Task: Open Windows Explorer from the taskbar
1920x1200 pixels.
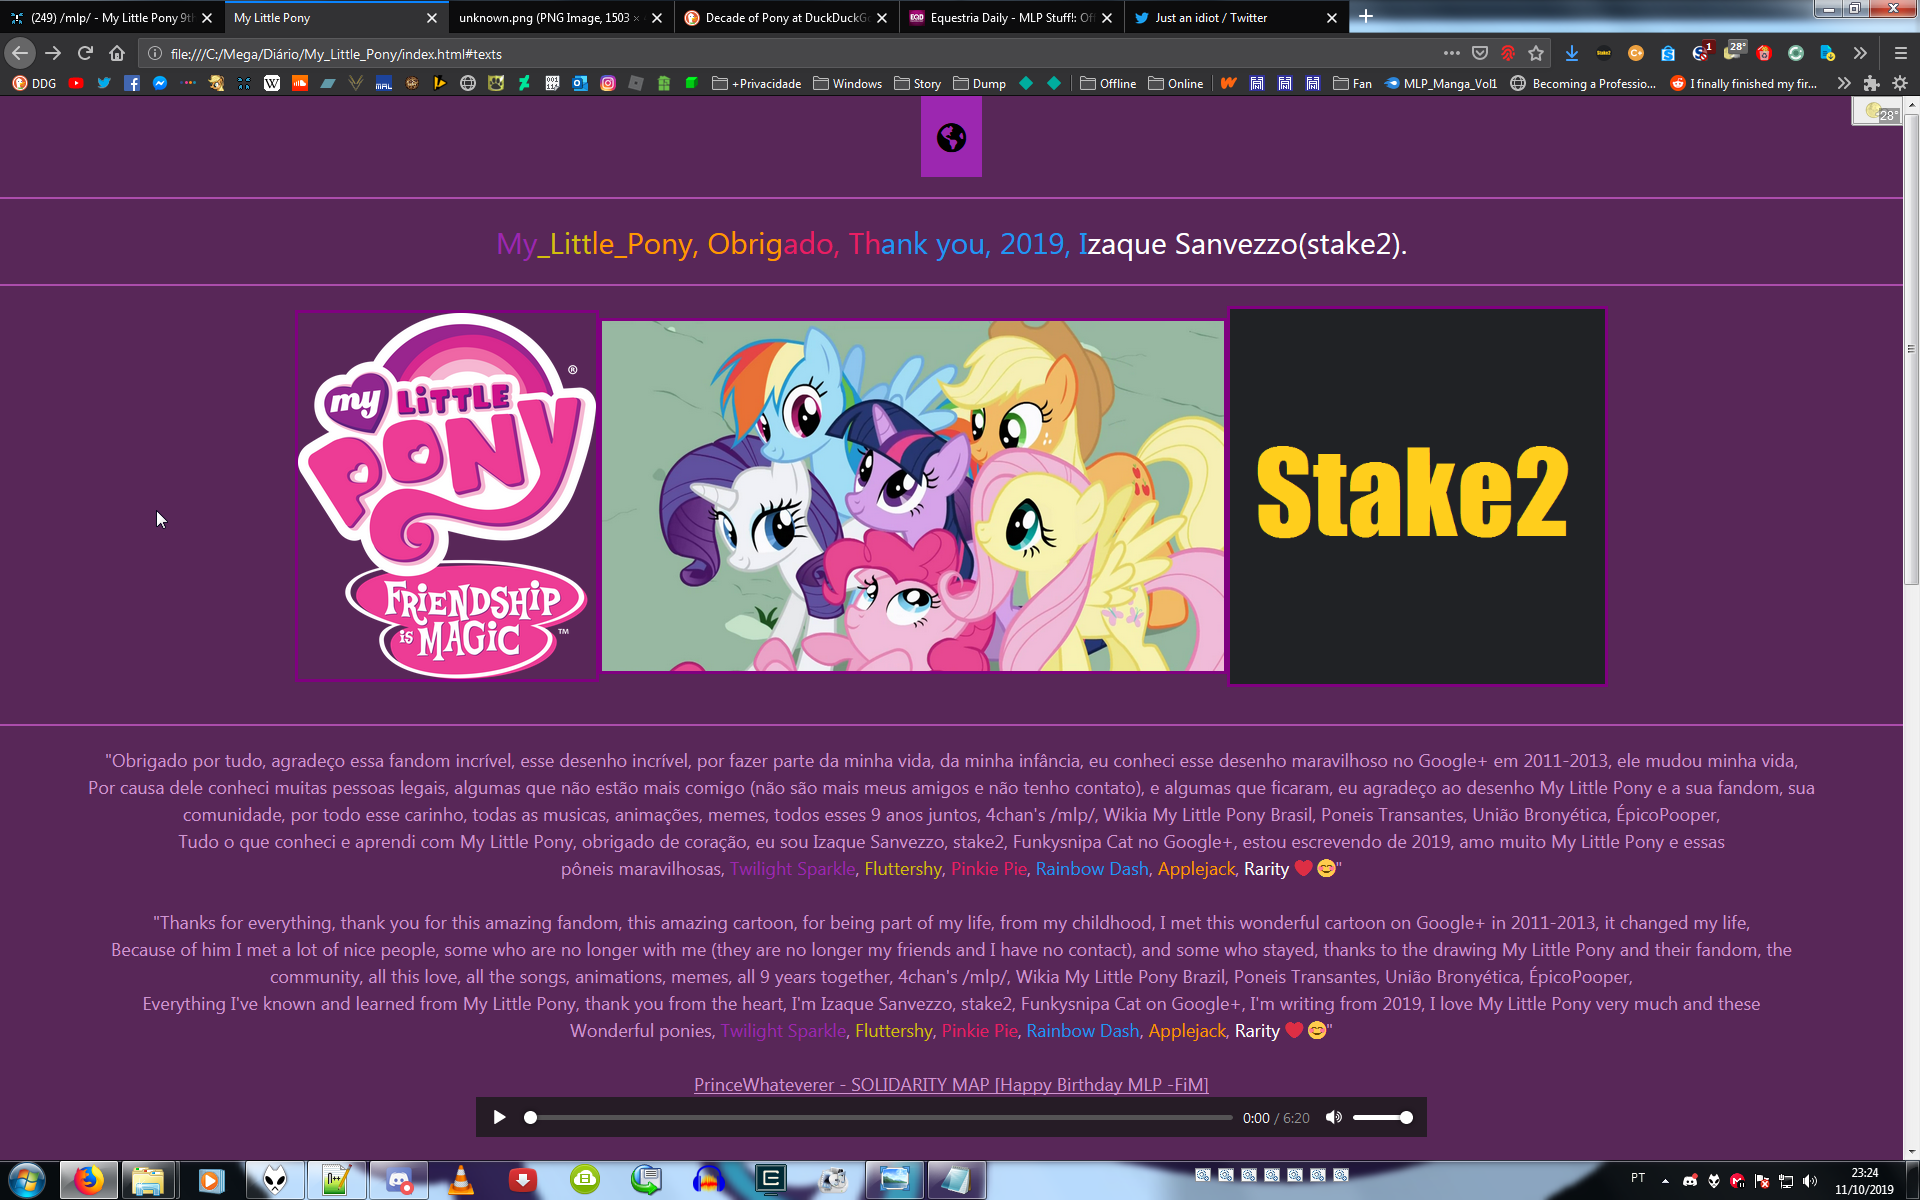Action: (x=148, y=1180)
